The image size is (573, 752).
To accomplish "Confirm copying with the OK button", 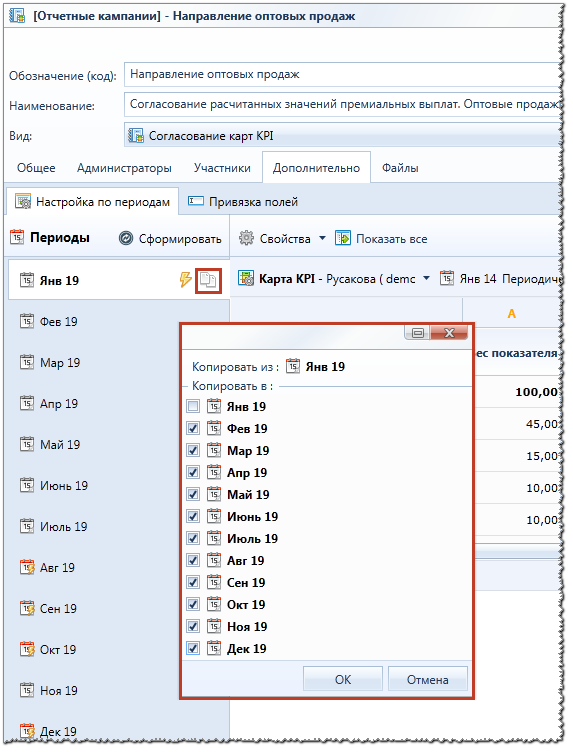I will [343, 680].
